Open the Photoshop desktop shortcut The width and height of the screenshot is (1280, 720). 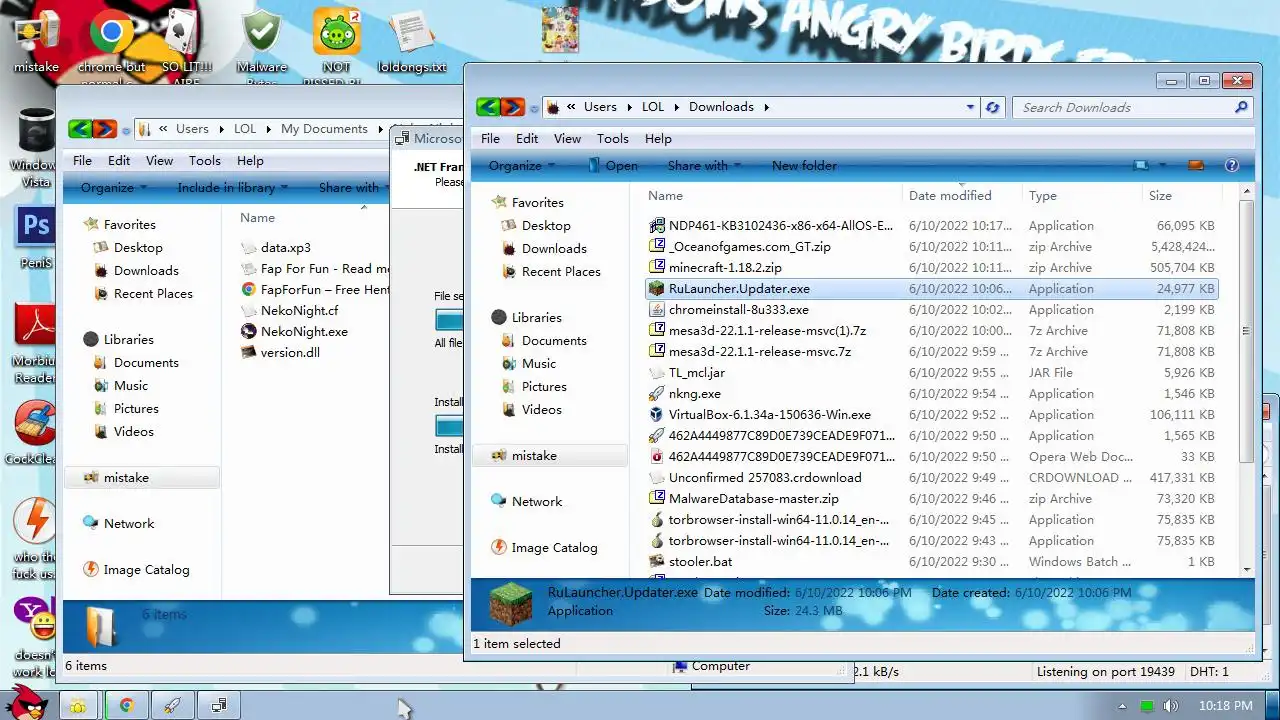(36, 236)
